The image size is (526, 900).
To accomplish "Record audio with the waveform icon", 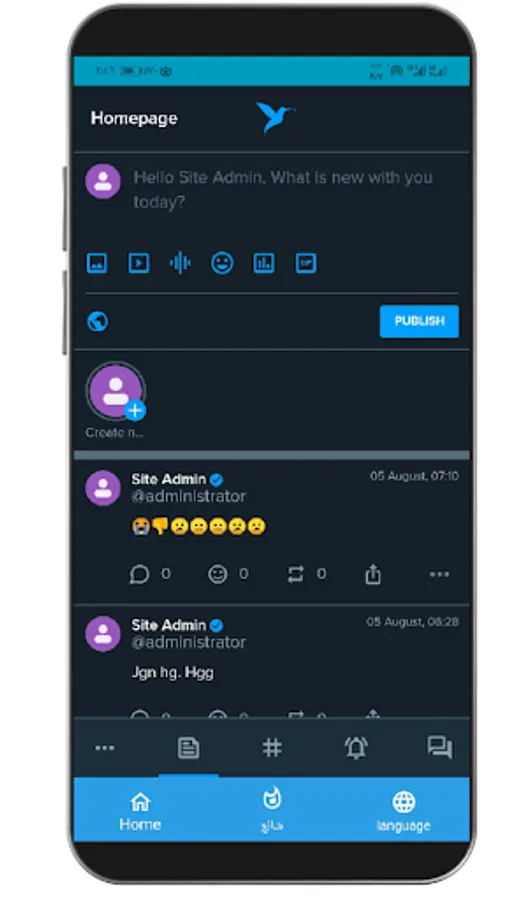I will [x=180, y=263].
